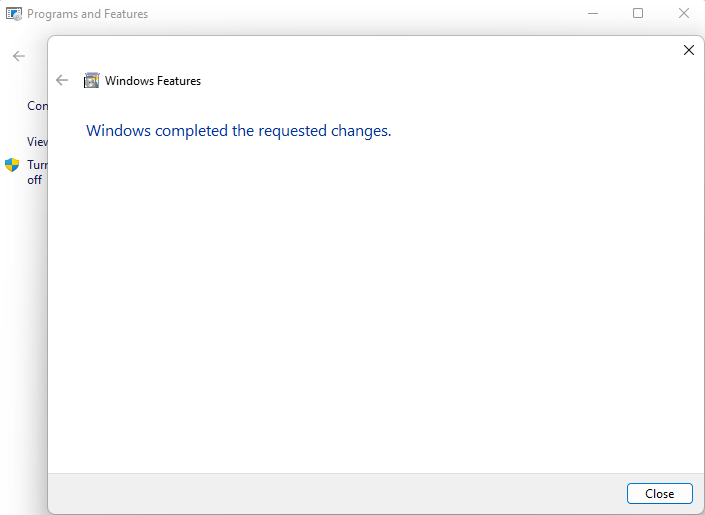
Task: Maximize the Programs and Features window
Action: pyautogui.click(x=638, y=14)
